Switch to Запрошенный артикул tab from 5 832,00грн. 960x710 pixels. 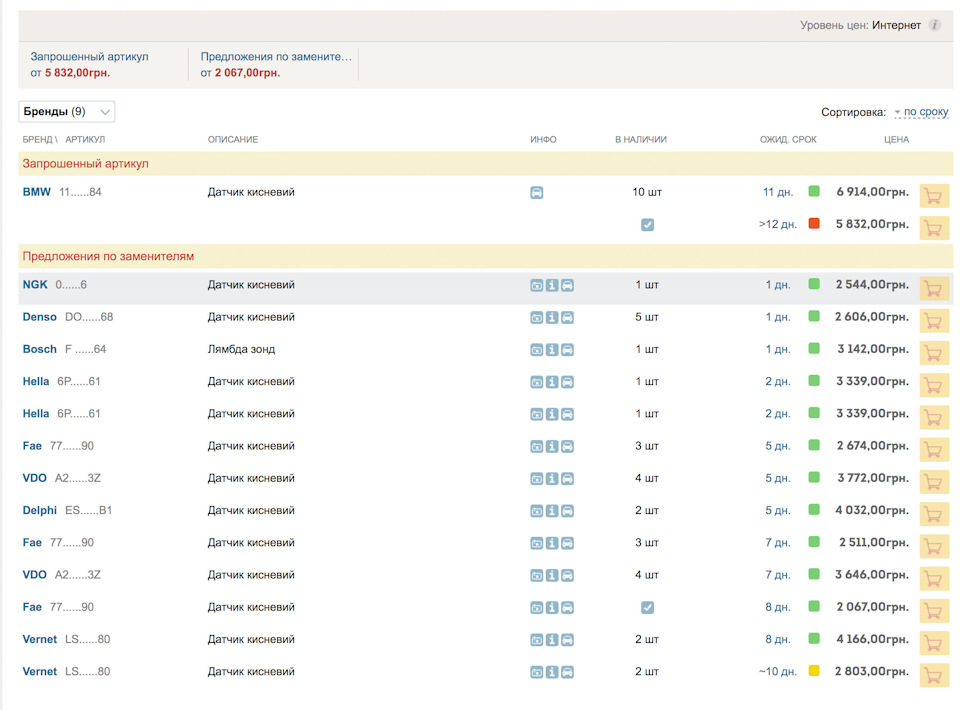click(89, 64)
